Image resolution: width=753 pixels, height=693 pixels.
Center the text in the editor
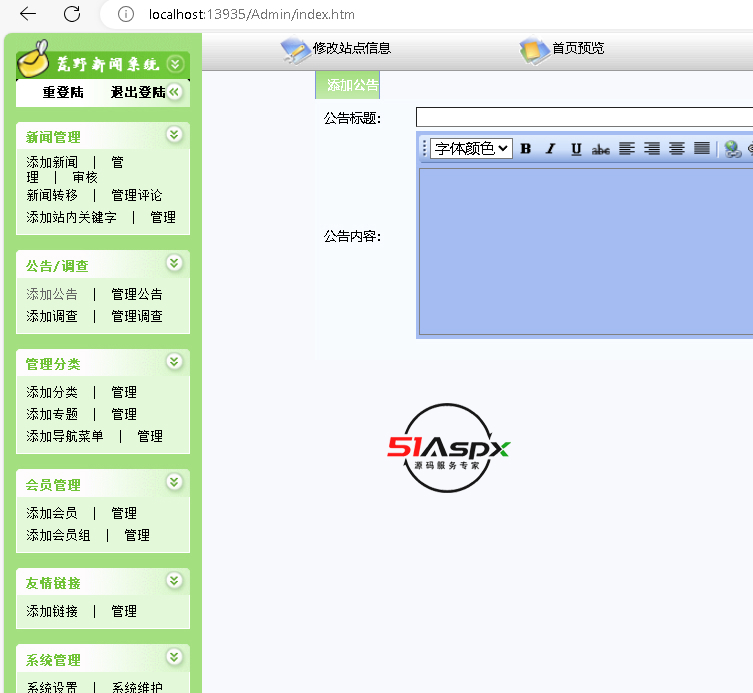coord(677,149)
